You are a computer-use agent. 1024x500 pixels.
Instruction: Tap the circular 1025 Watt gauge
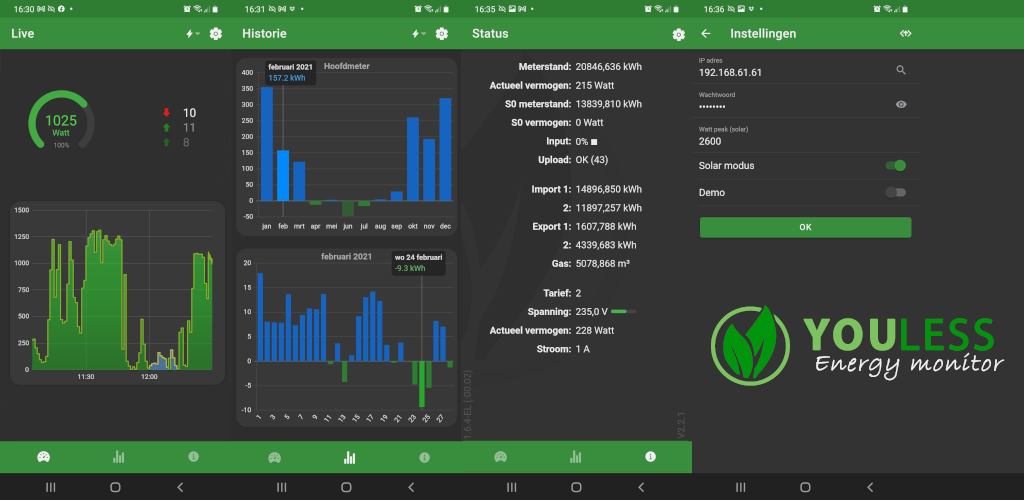[61, 125]
